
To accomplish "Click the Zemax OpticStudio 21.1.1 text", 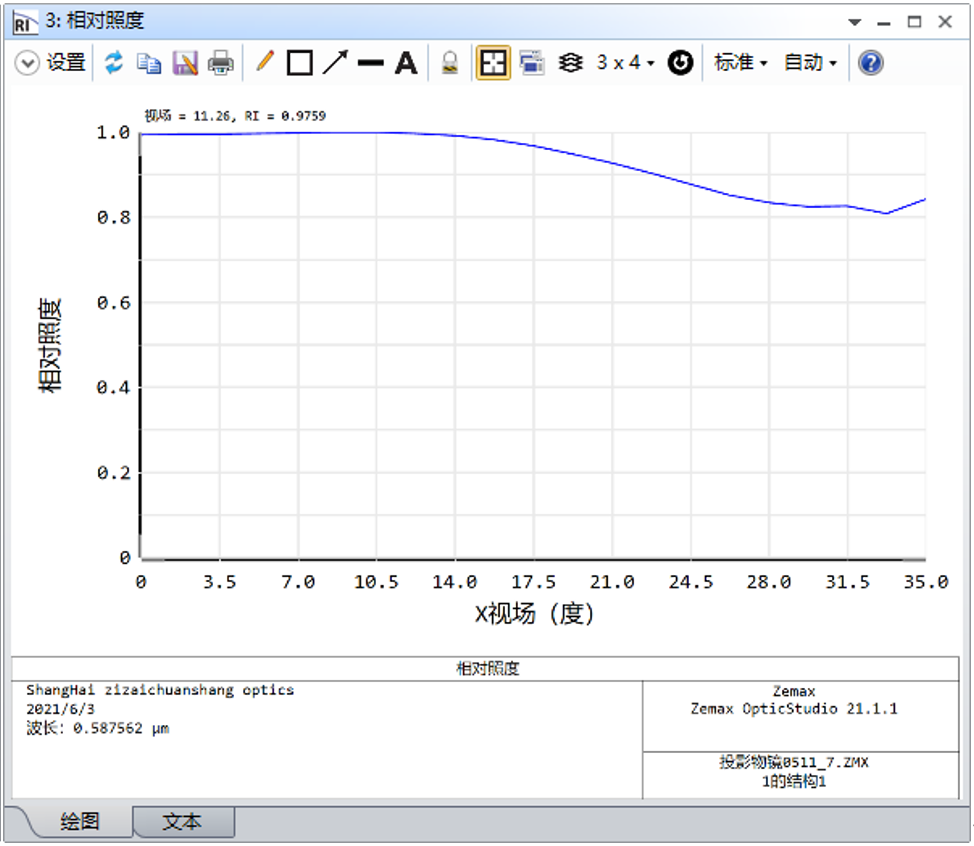I will (x=794, y=709).
